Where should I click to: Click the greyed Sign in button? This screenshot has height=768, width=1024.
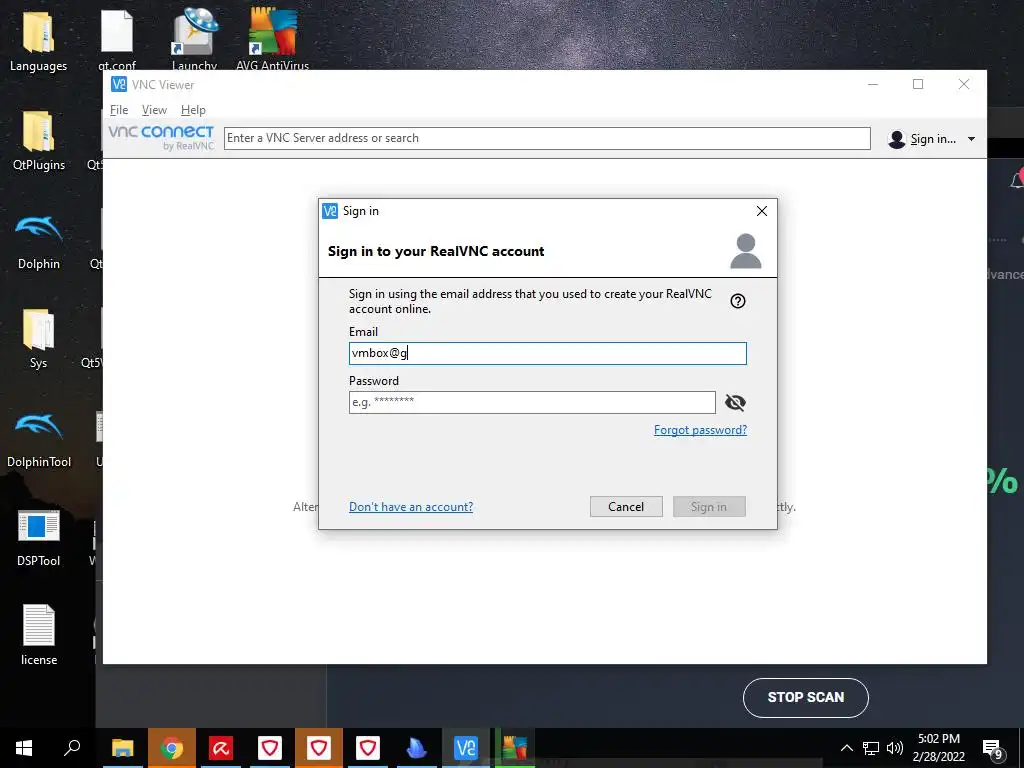[x=709, y=507]
